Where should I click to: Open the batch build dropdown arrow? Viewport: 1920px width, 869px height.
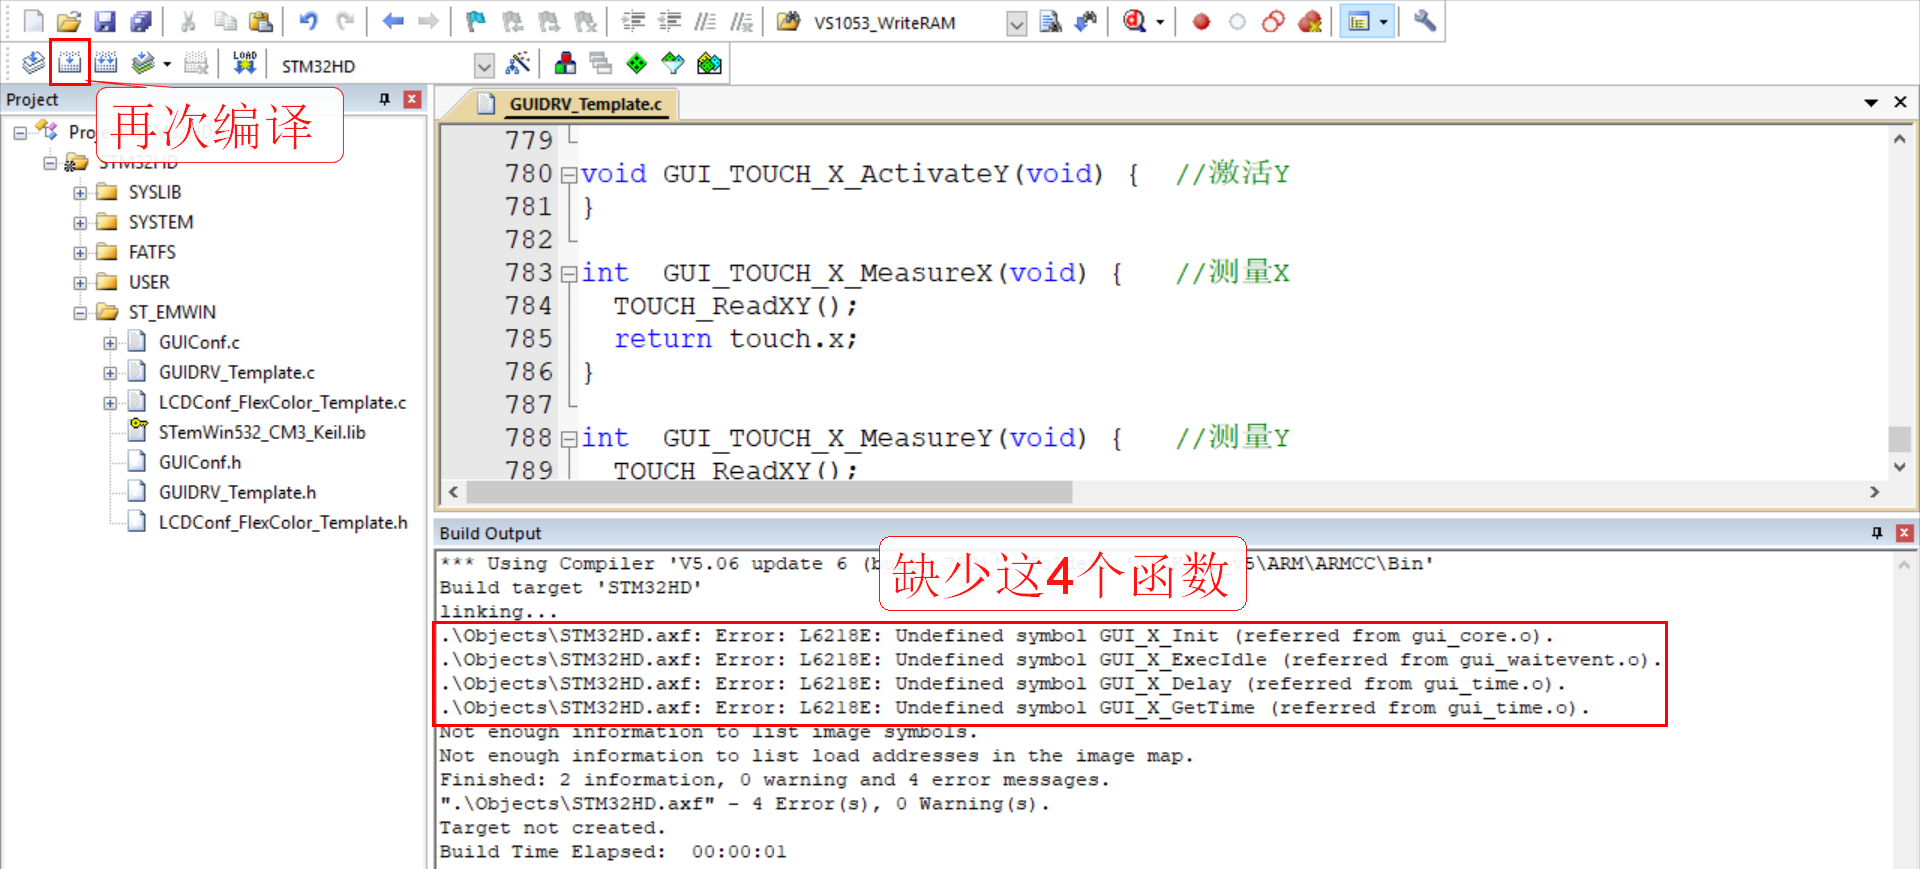(x=167, y=63)
